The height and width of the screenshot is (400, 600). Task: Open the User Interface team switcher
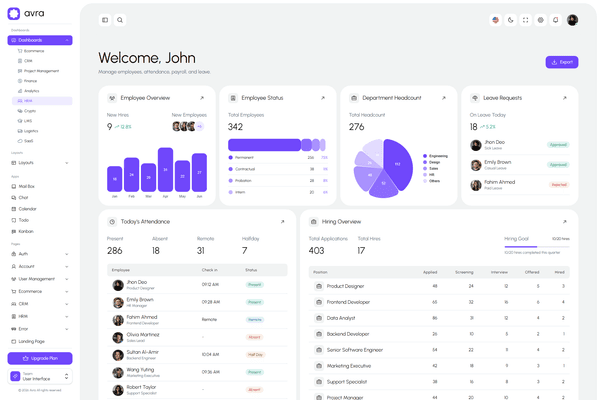click(40, 376)
